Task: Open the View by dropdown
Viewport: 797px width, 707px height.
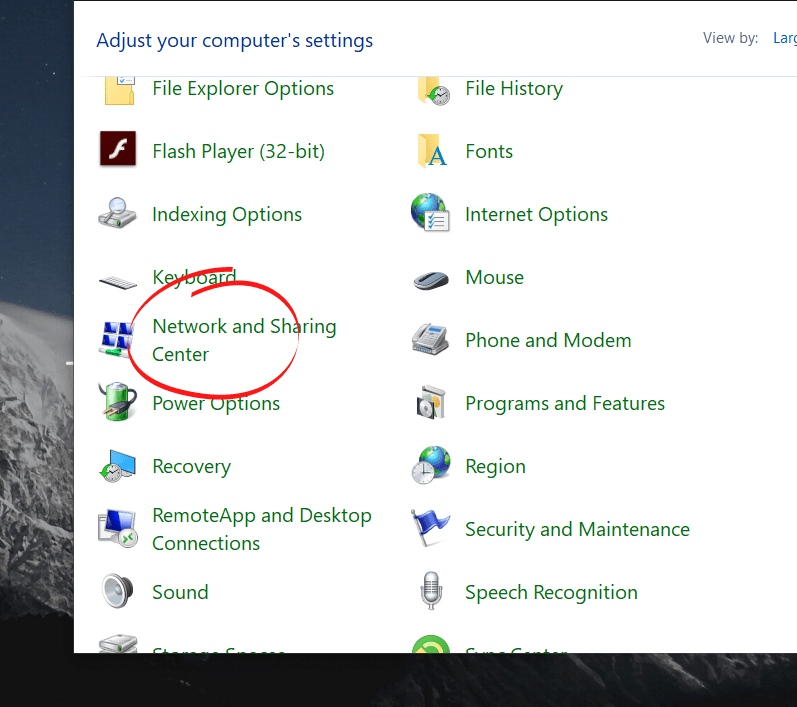Action: coord(784,38)
